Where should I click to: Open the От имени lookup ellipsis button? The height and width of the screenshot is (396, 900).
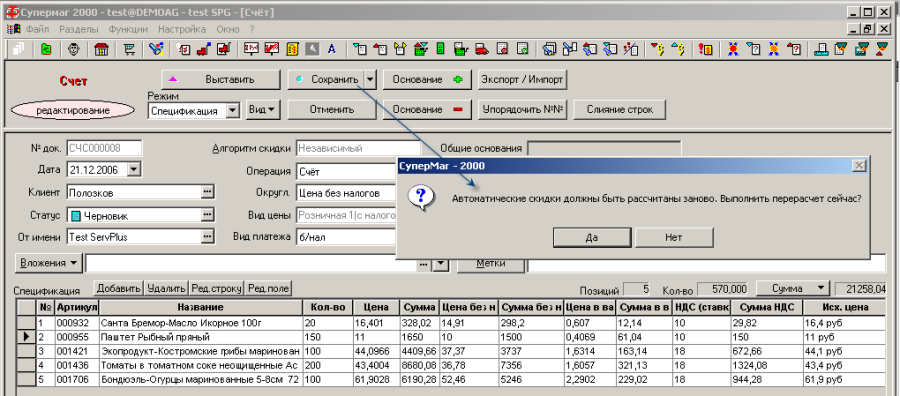(207, 236)
